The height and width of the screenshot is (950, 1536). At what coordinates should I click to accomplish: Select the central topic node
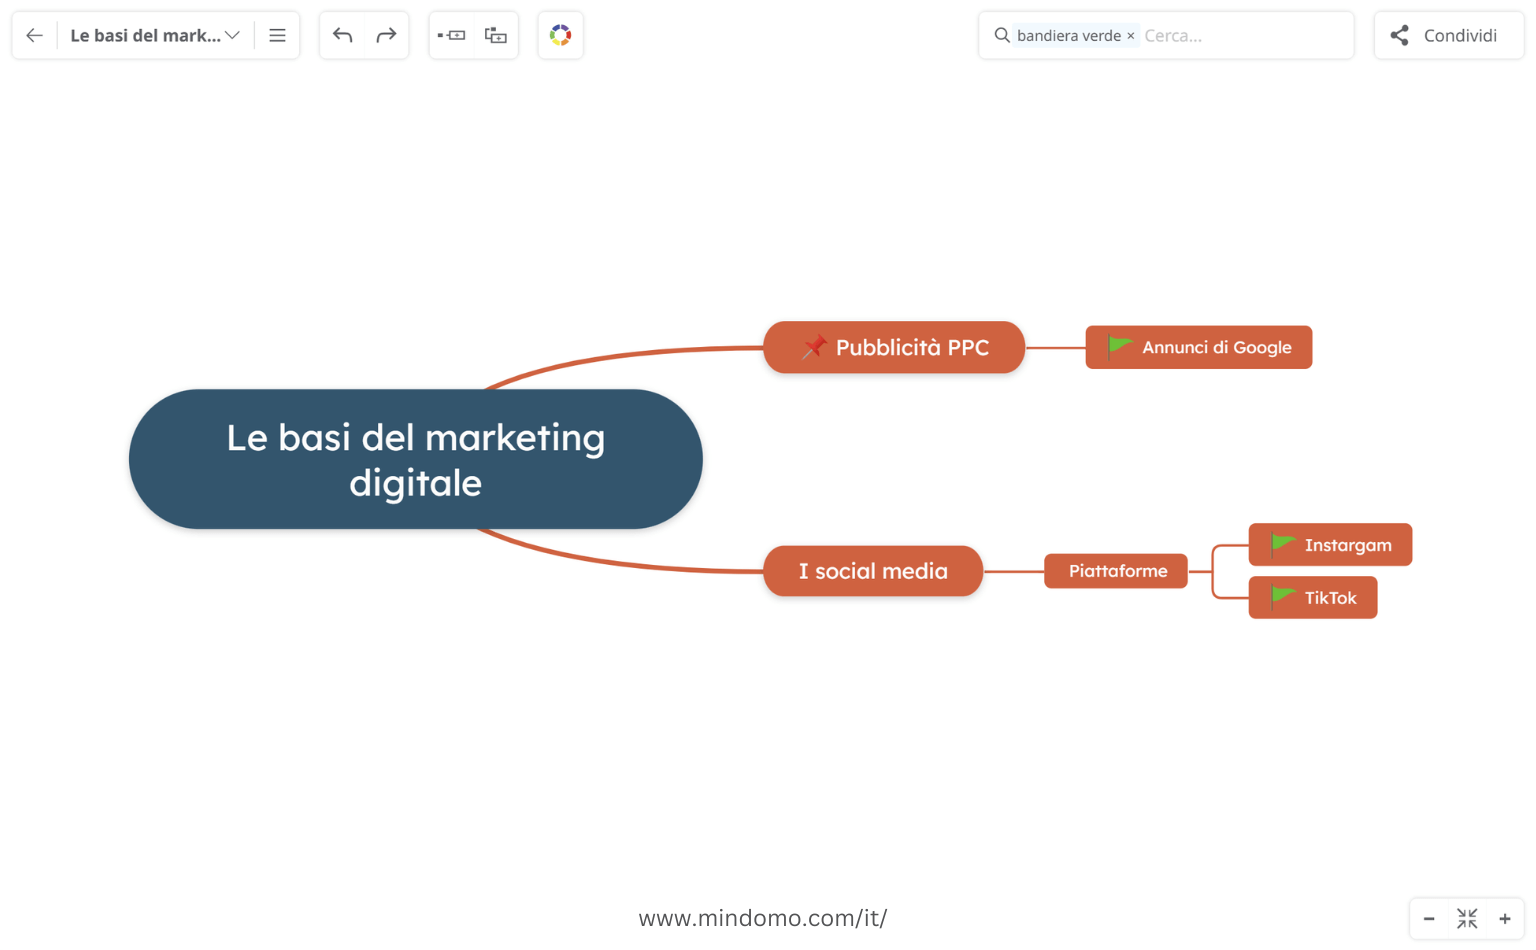pyautogui.click(x=415, y=459)
